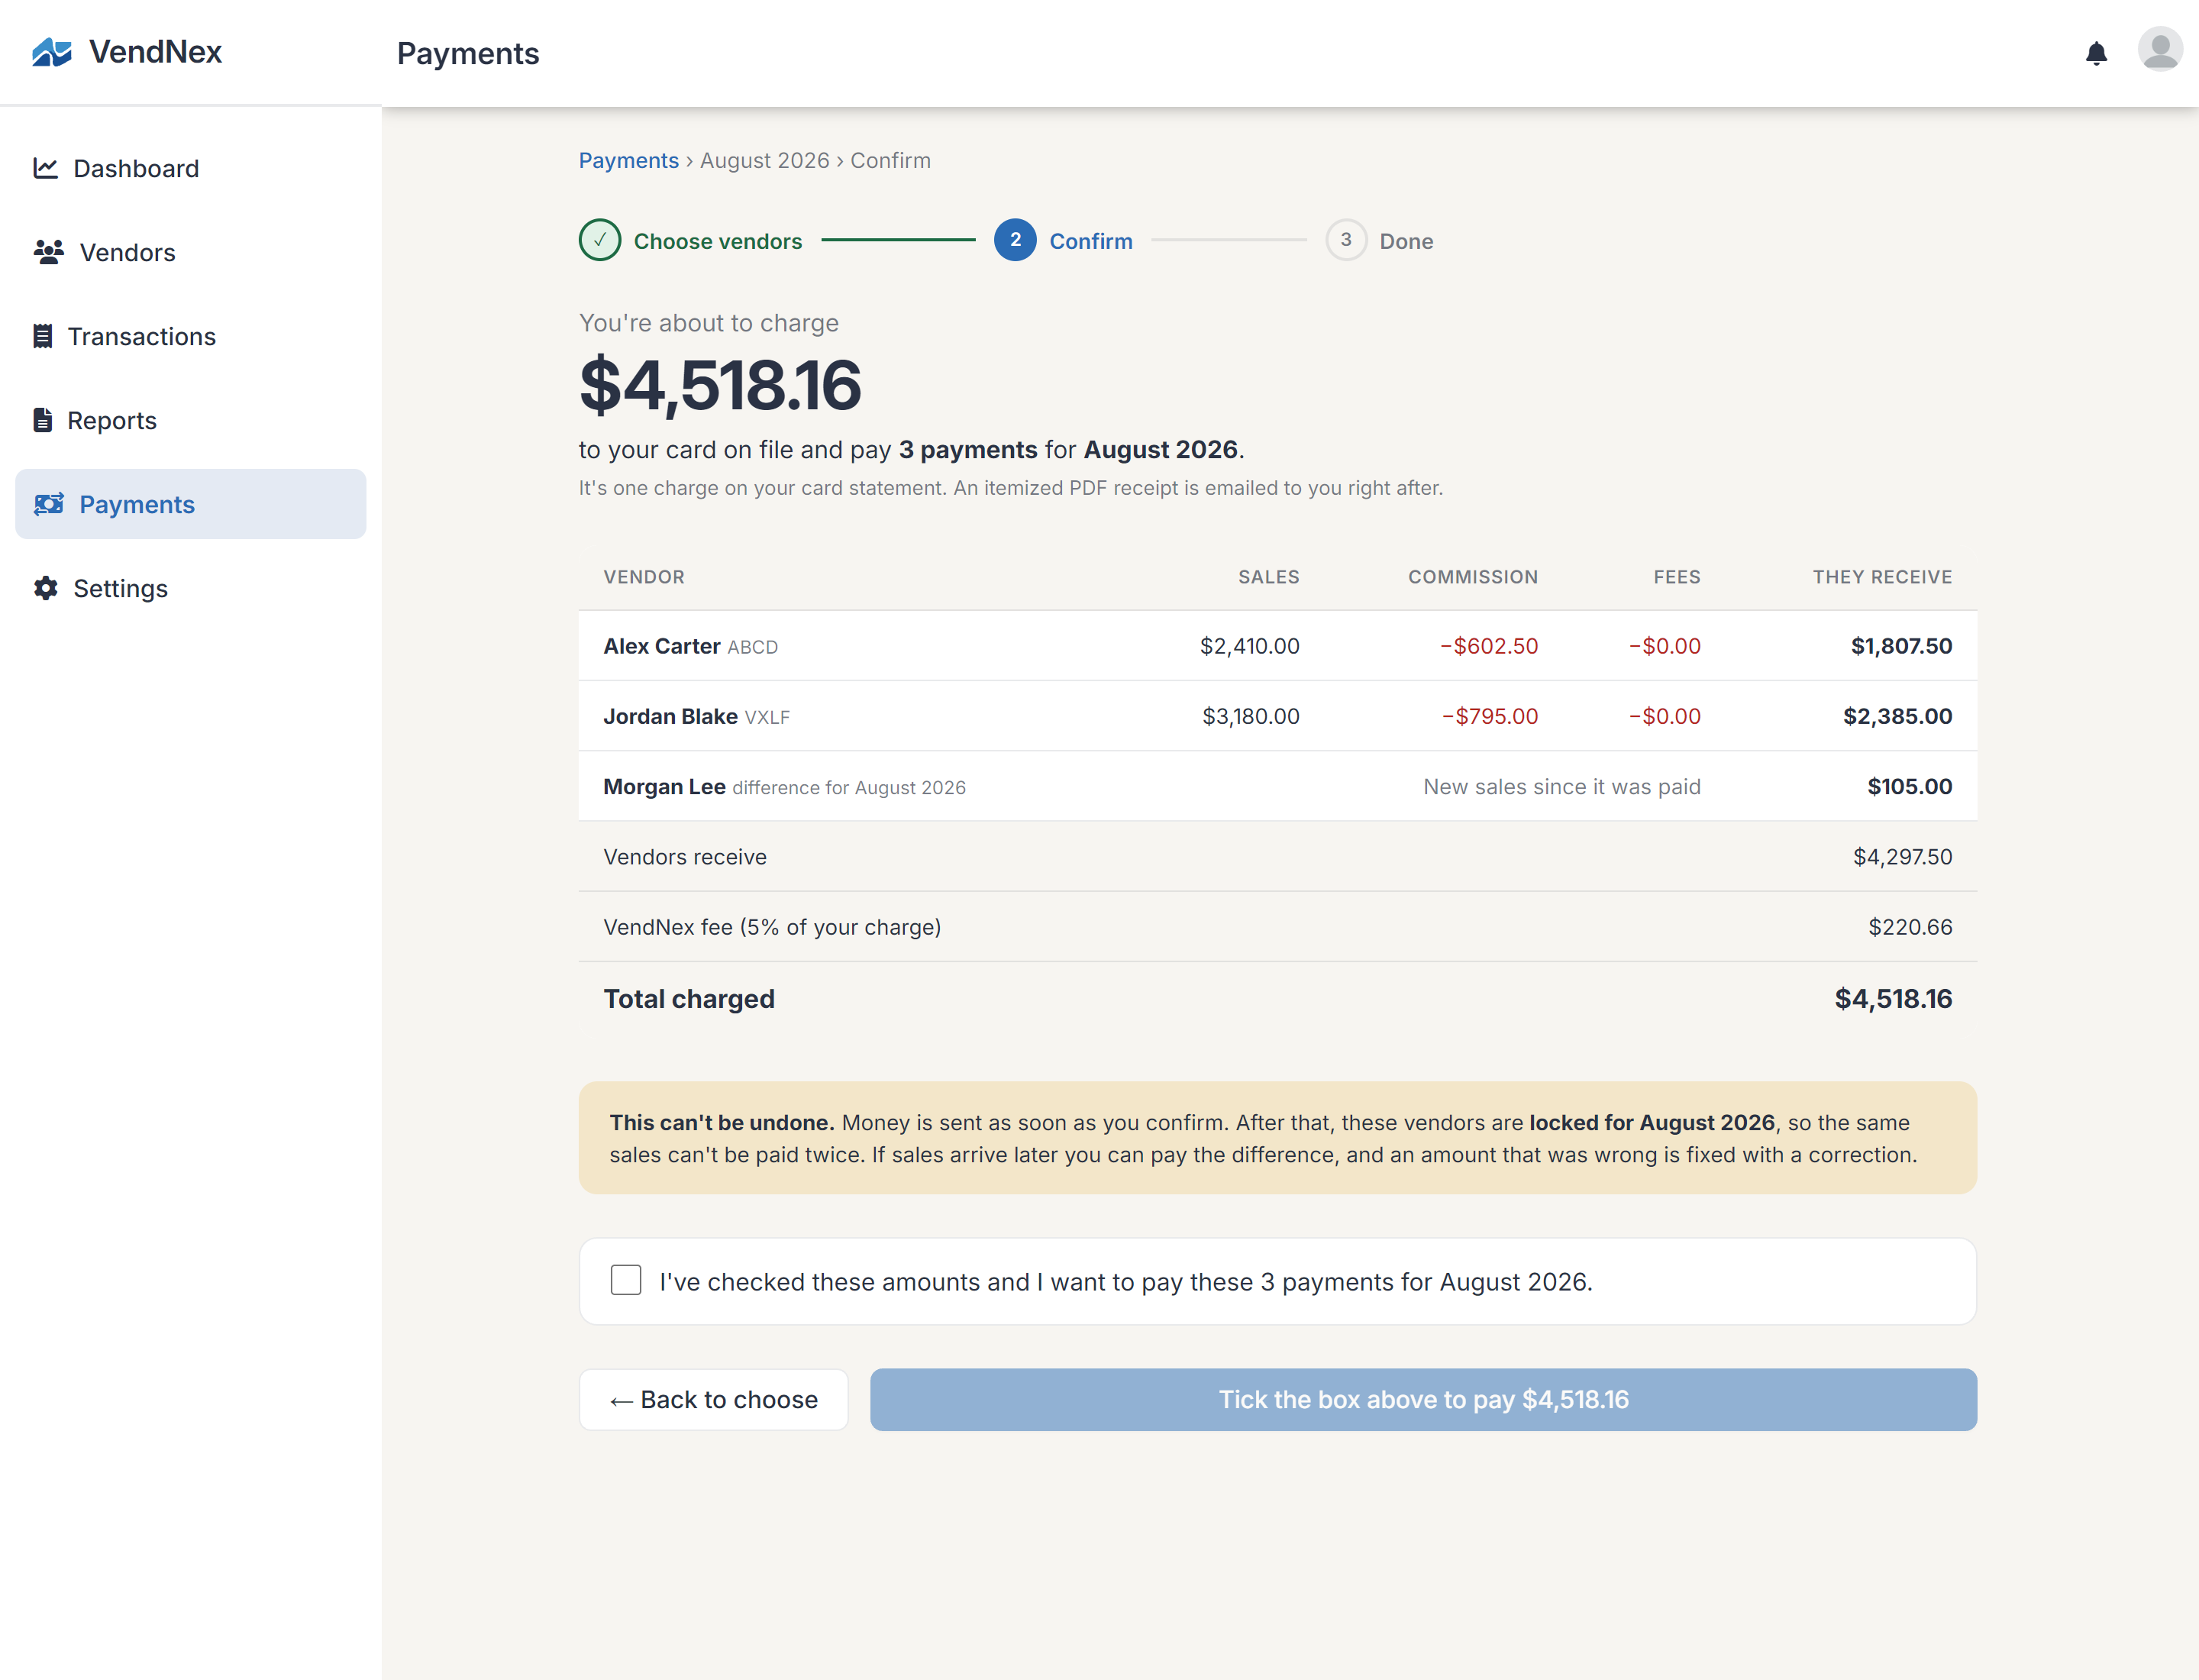Click the $2,410.00 sales amount
Image resolution: width=2199 pixels, height=1680 pixels.
pyautogui.click(x=1250, y=646)
